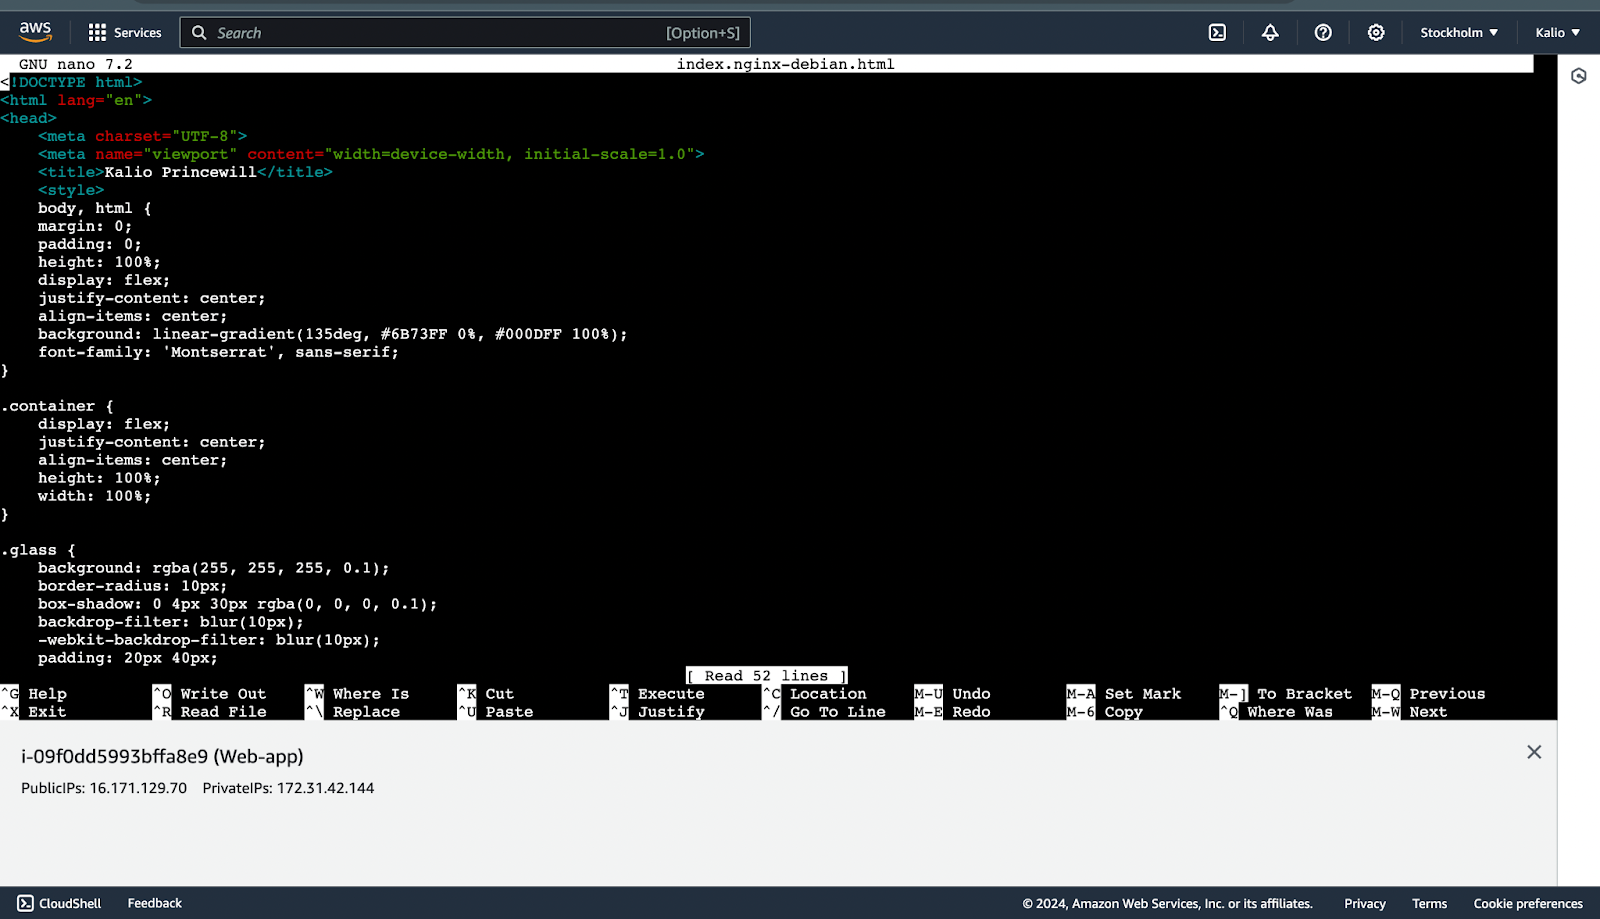
Task: Click the nano Go To Line shortcut
Action: coord(824,712)
